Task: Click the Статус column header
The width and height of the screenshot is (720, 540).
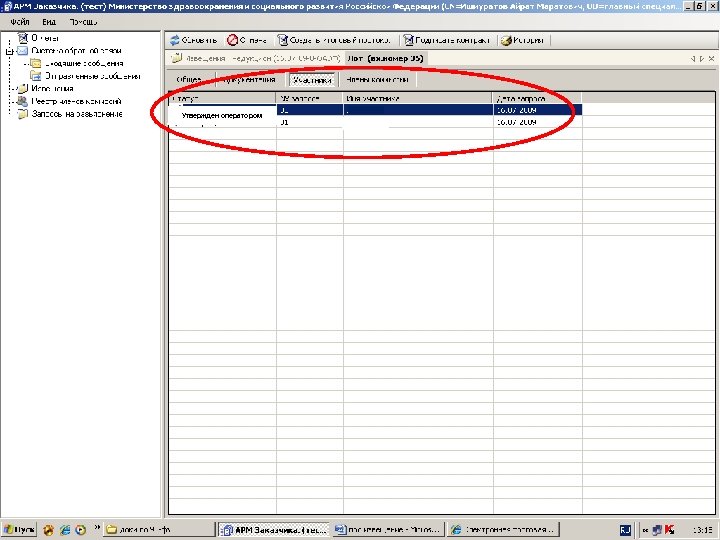Action: [222, 98]
